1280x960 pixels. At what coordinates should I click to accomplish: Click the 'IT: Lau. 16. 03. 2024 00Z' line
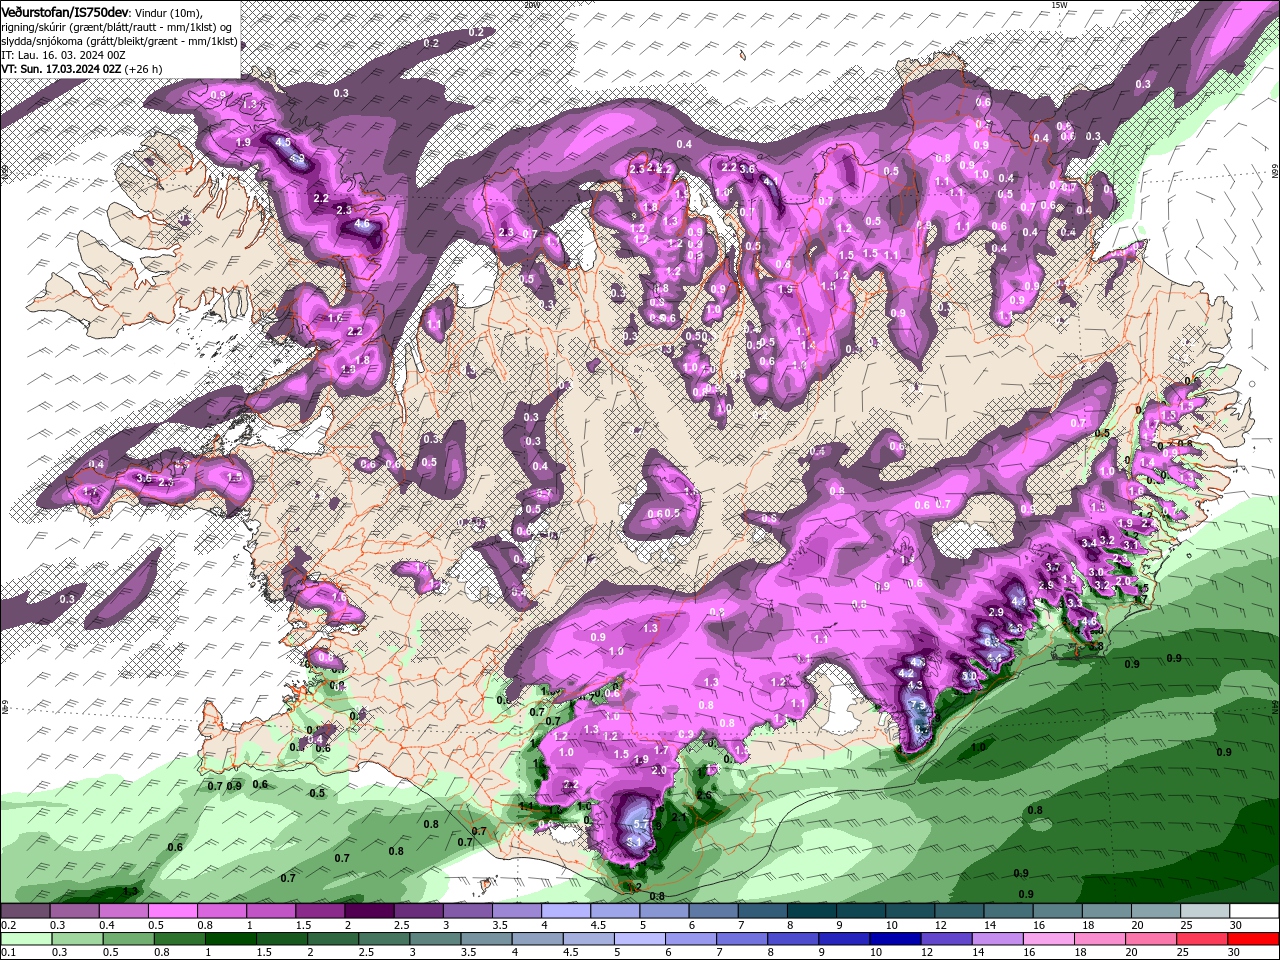coord(62,55)
